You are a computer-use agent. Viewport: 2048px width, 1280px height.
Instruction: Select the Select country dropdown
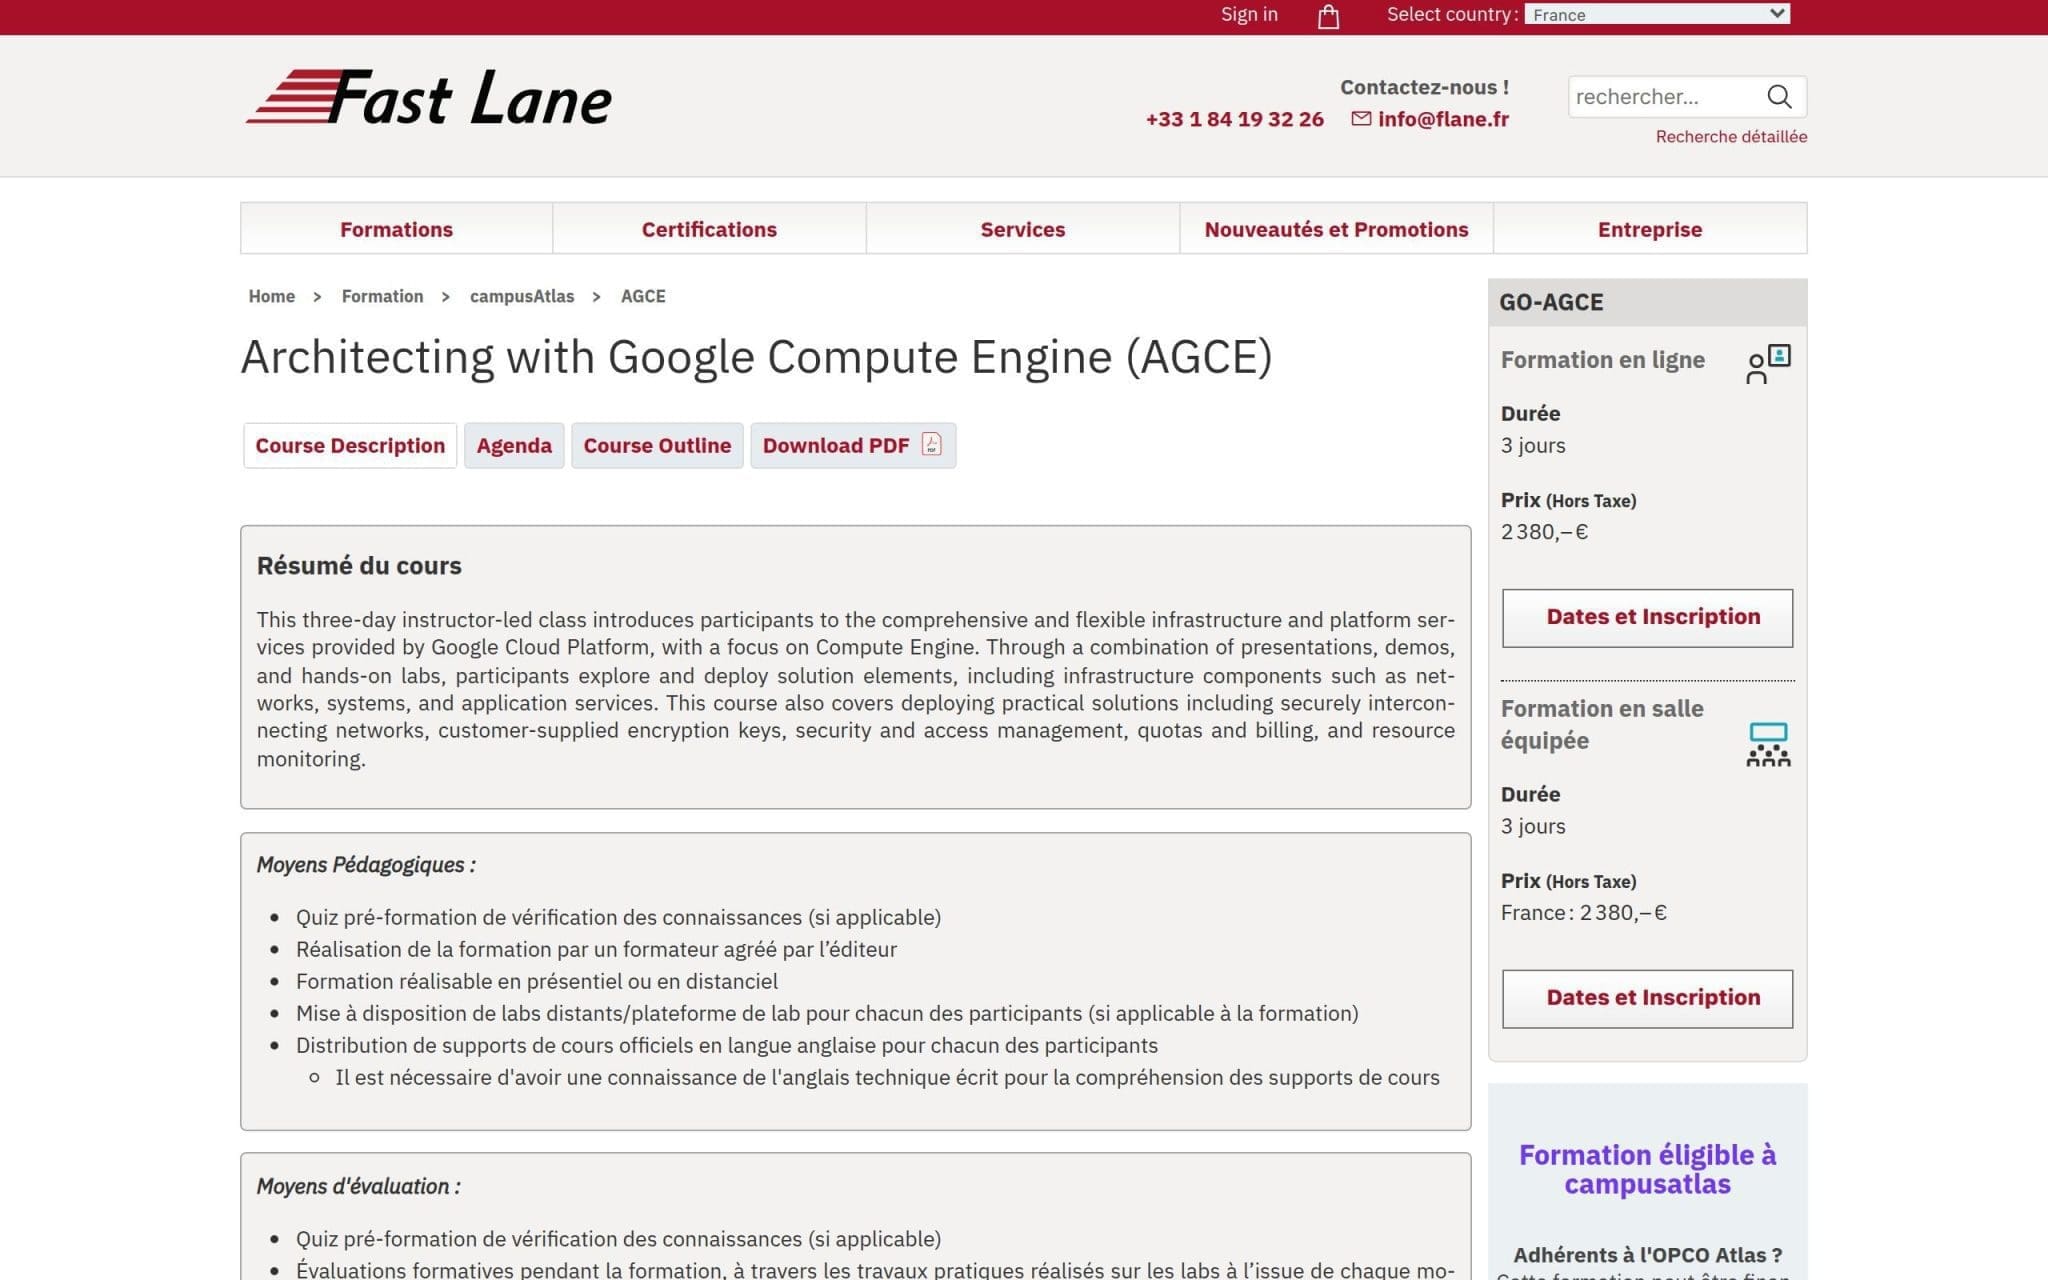click(x=1657, y=13)
